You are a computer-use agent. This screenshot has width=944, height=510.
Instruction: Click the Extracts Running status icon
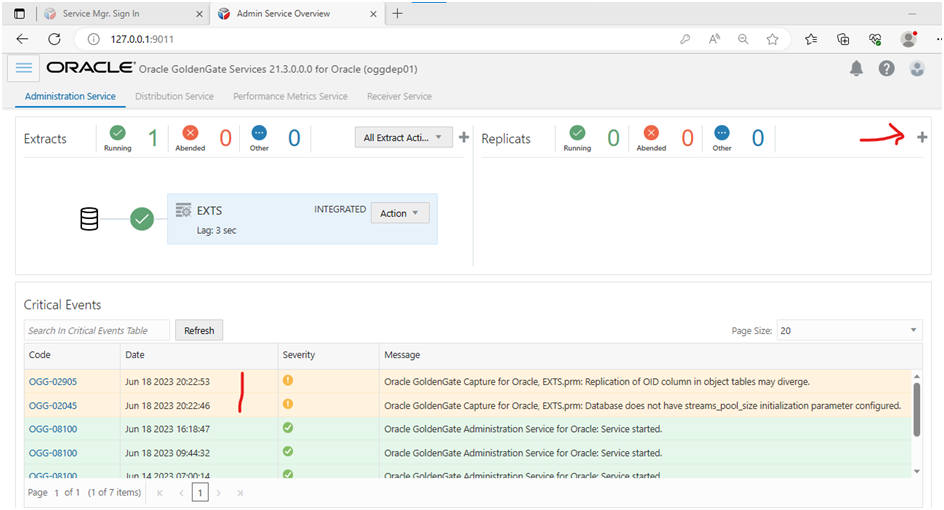point(117,132)
